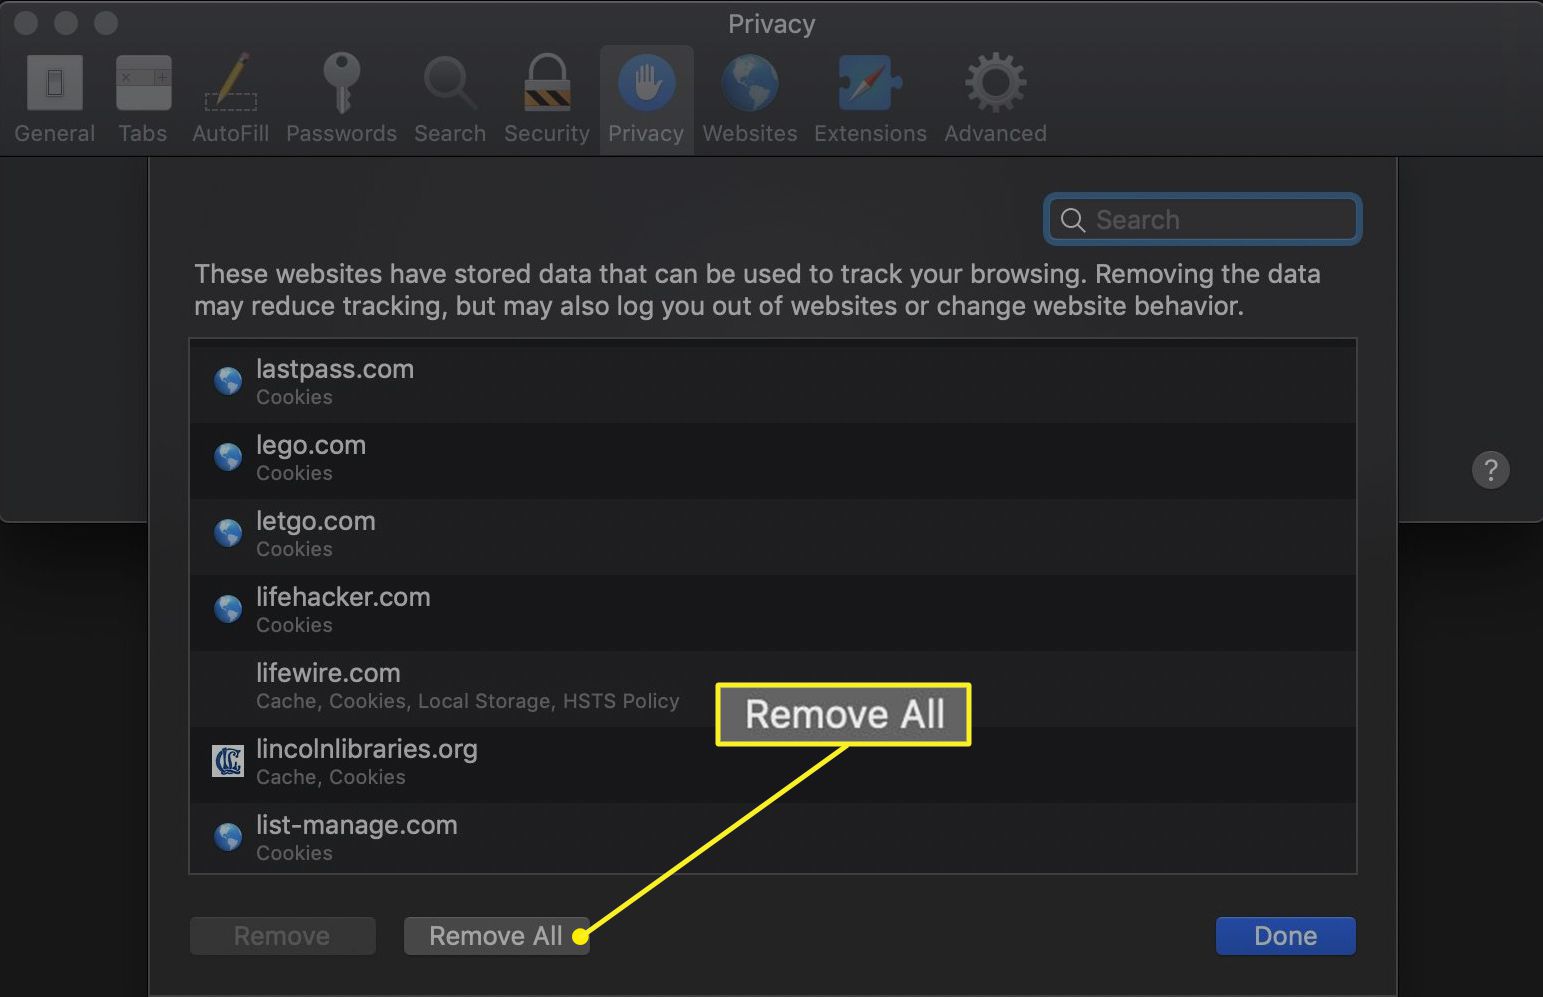Image resolution: width=1543 pixels, height=997 pixels.
Task: Click the Extensions tab label
Action: [x=870, y=133]
